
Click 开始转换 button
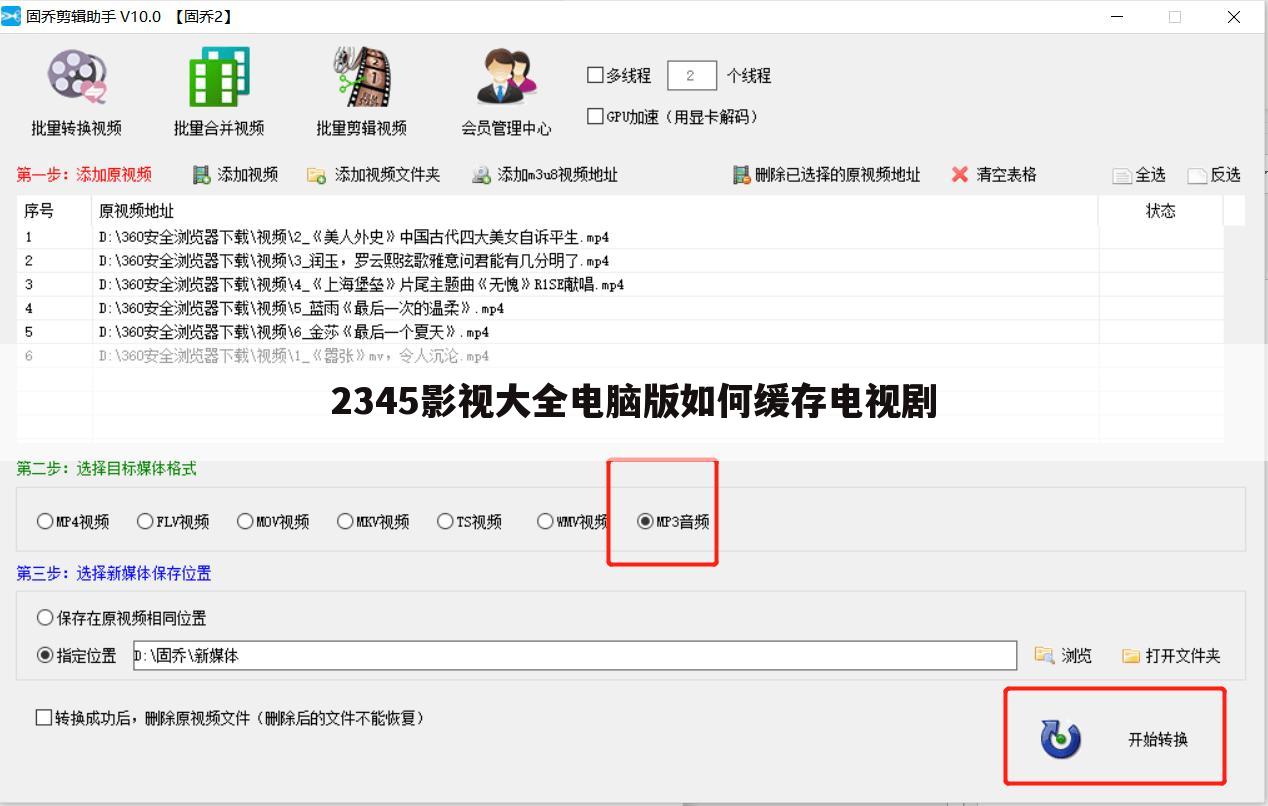[1115, 738]
